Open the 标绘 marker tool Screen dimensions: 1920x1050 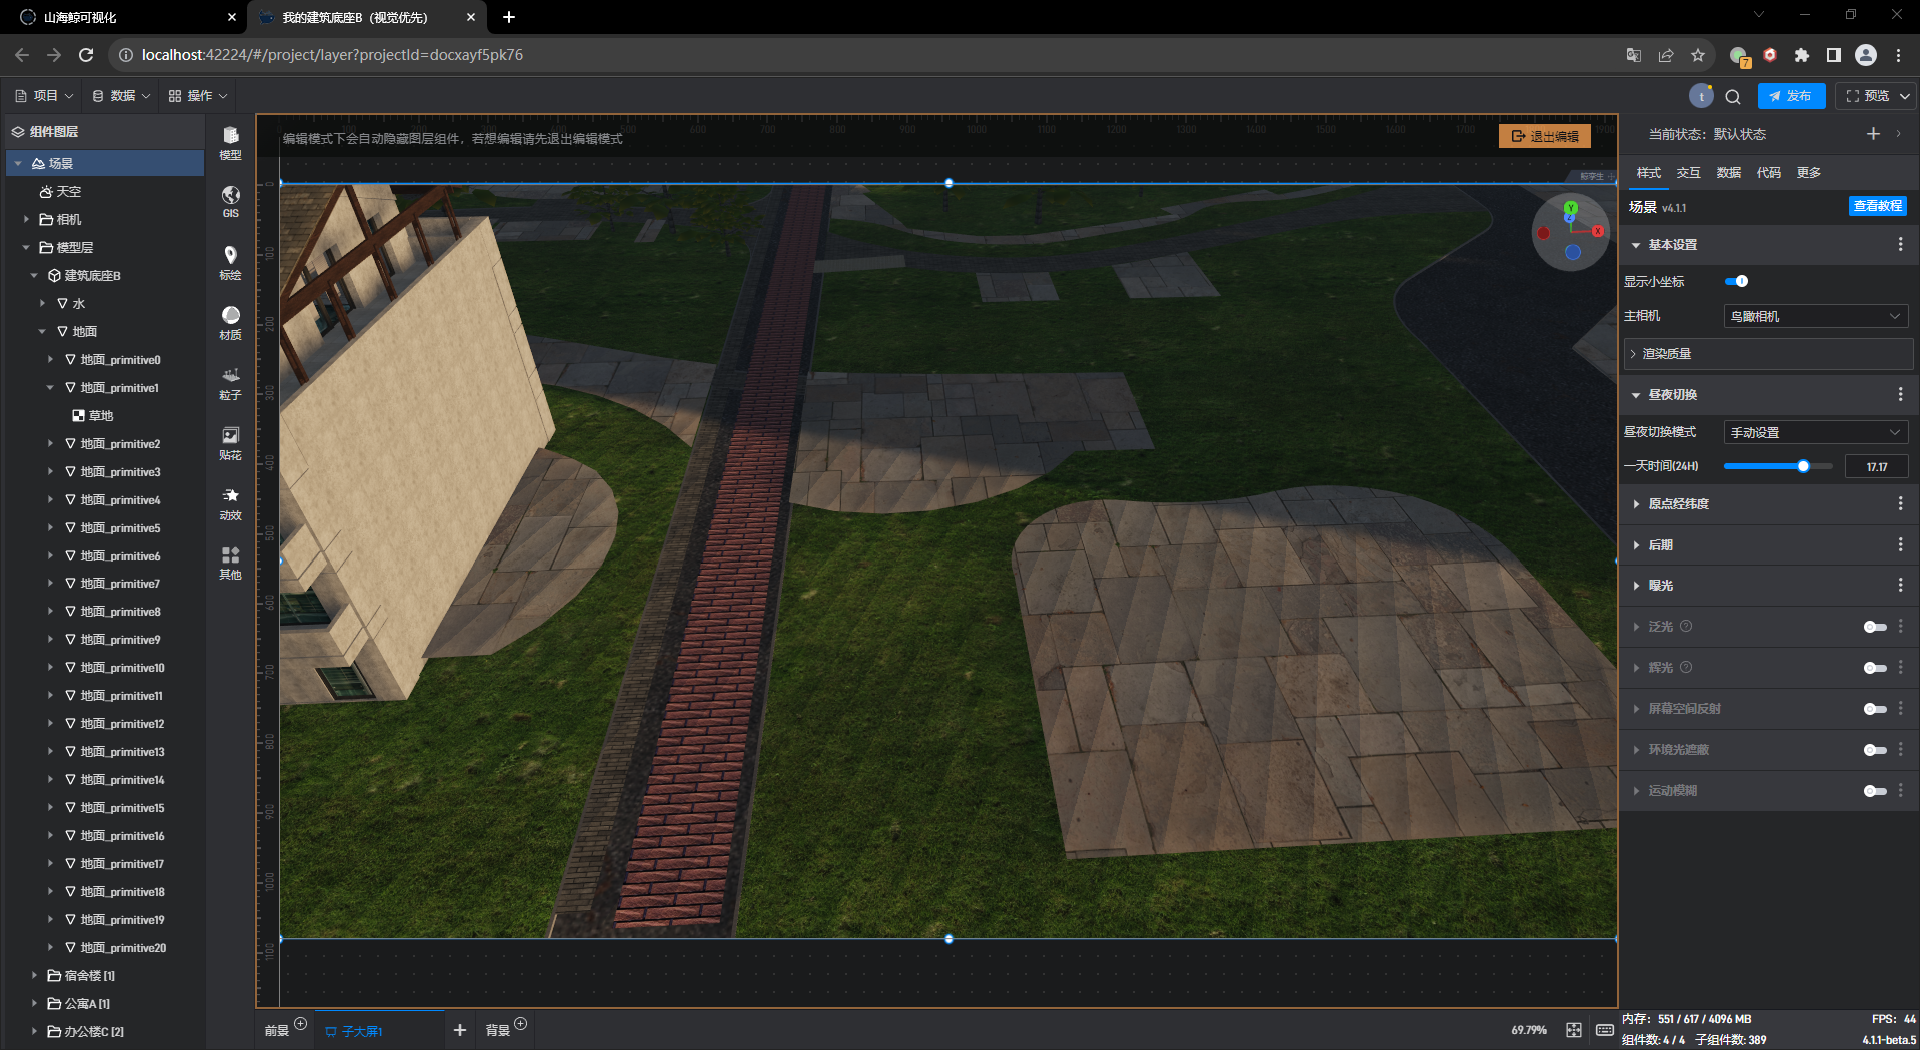click(x=230, y=262)
